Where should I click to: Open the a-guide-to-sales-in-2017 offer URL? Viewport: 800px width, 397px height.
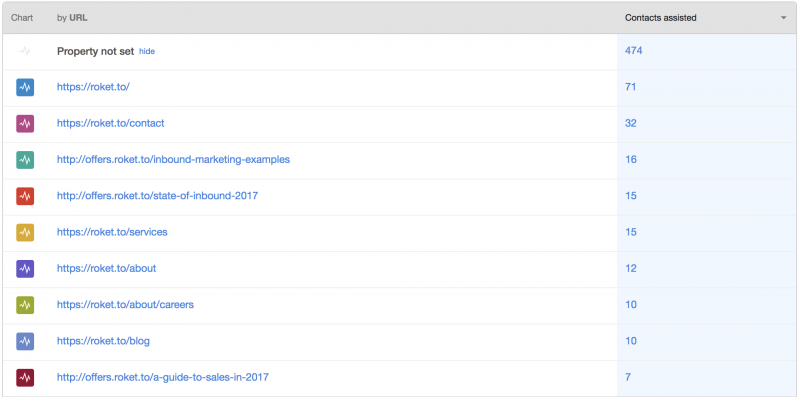click(163, 377)
